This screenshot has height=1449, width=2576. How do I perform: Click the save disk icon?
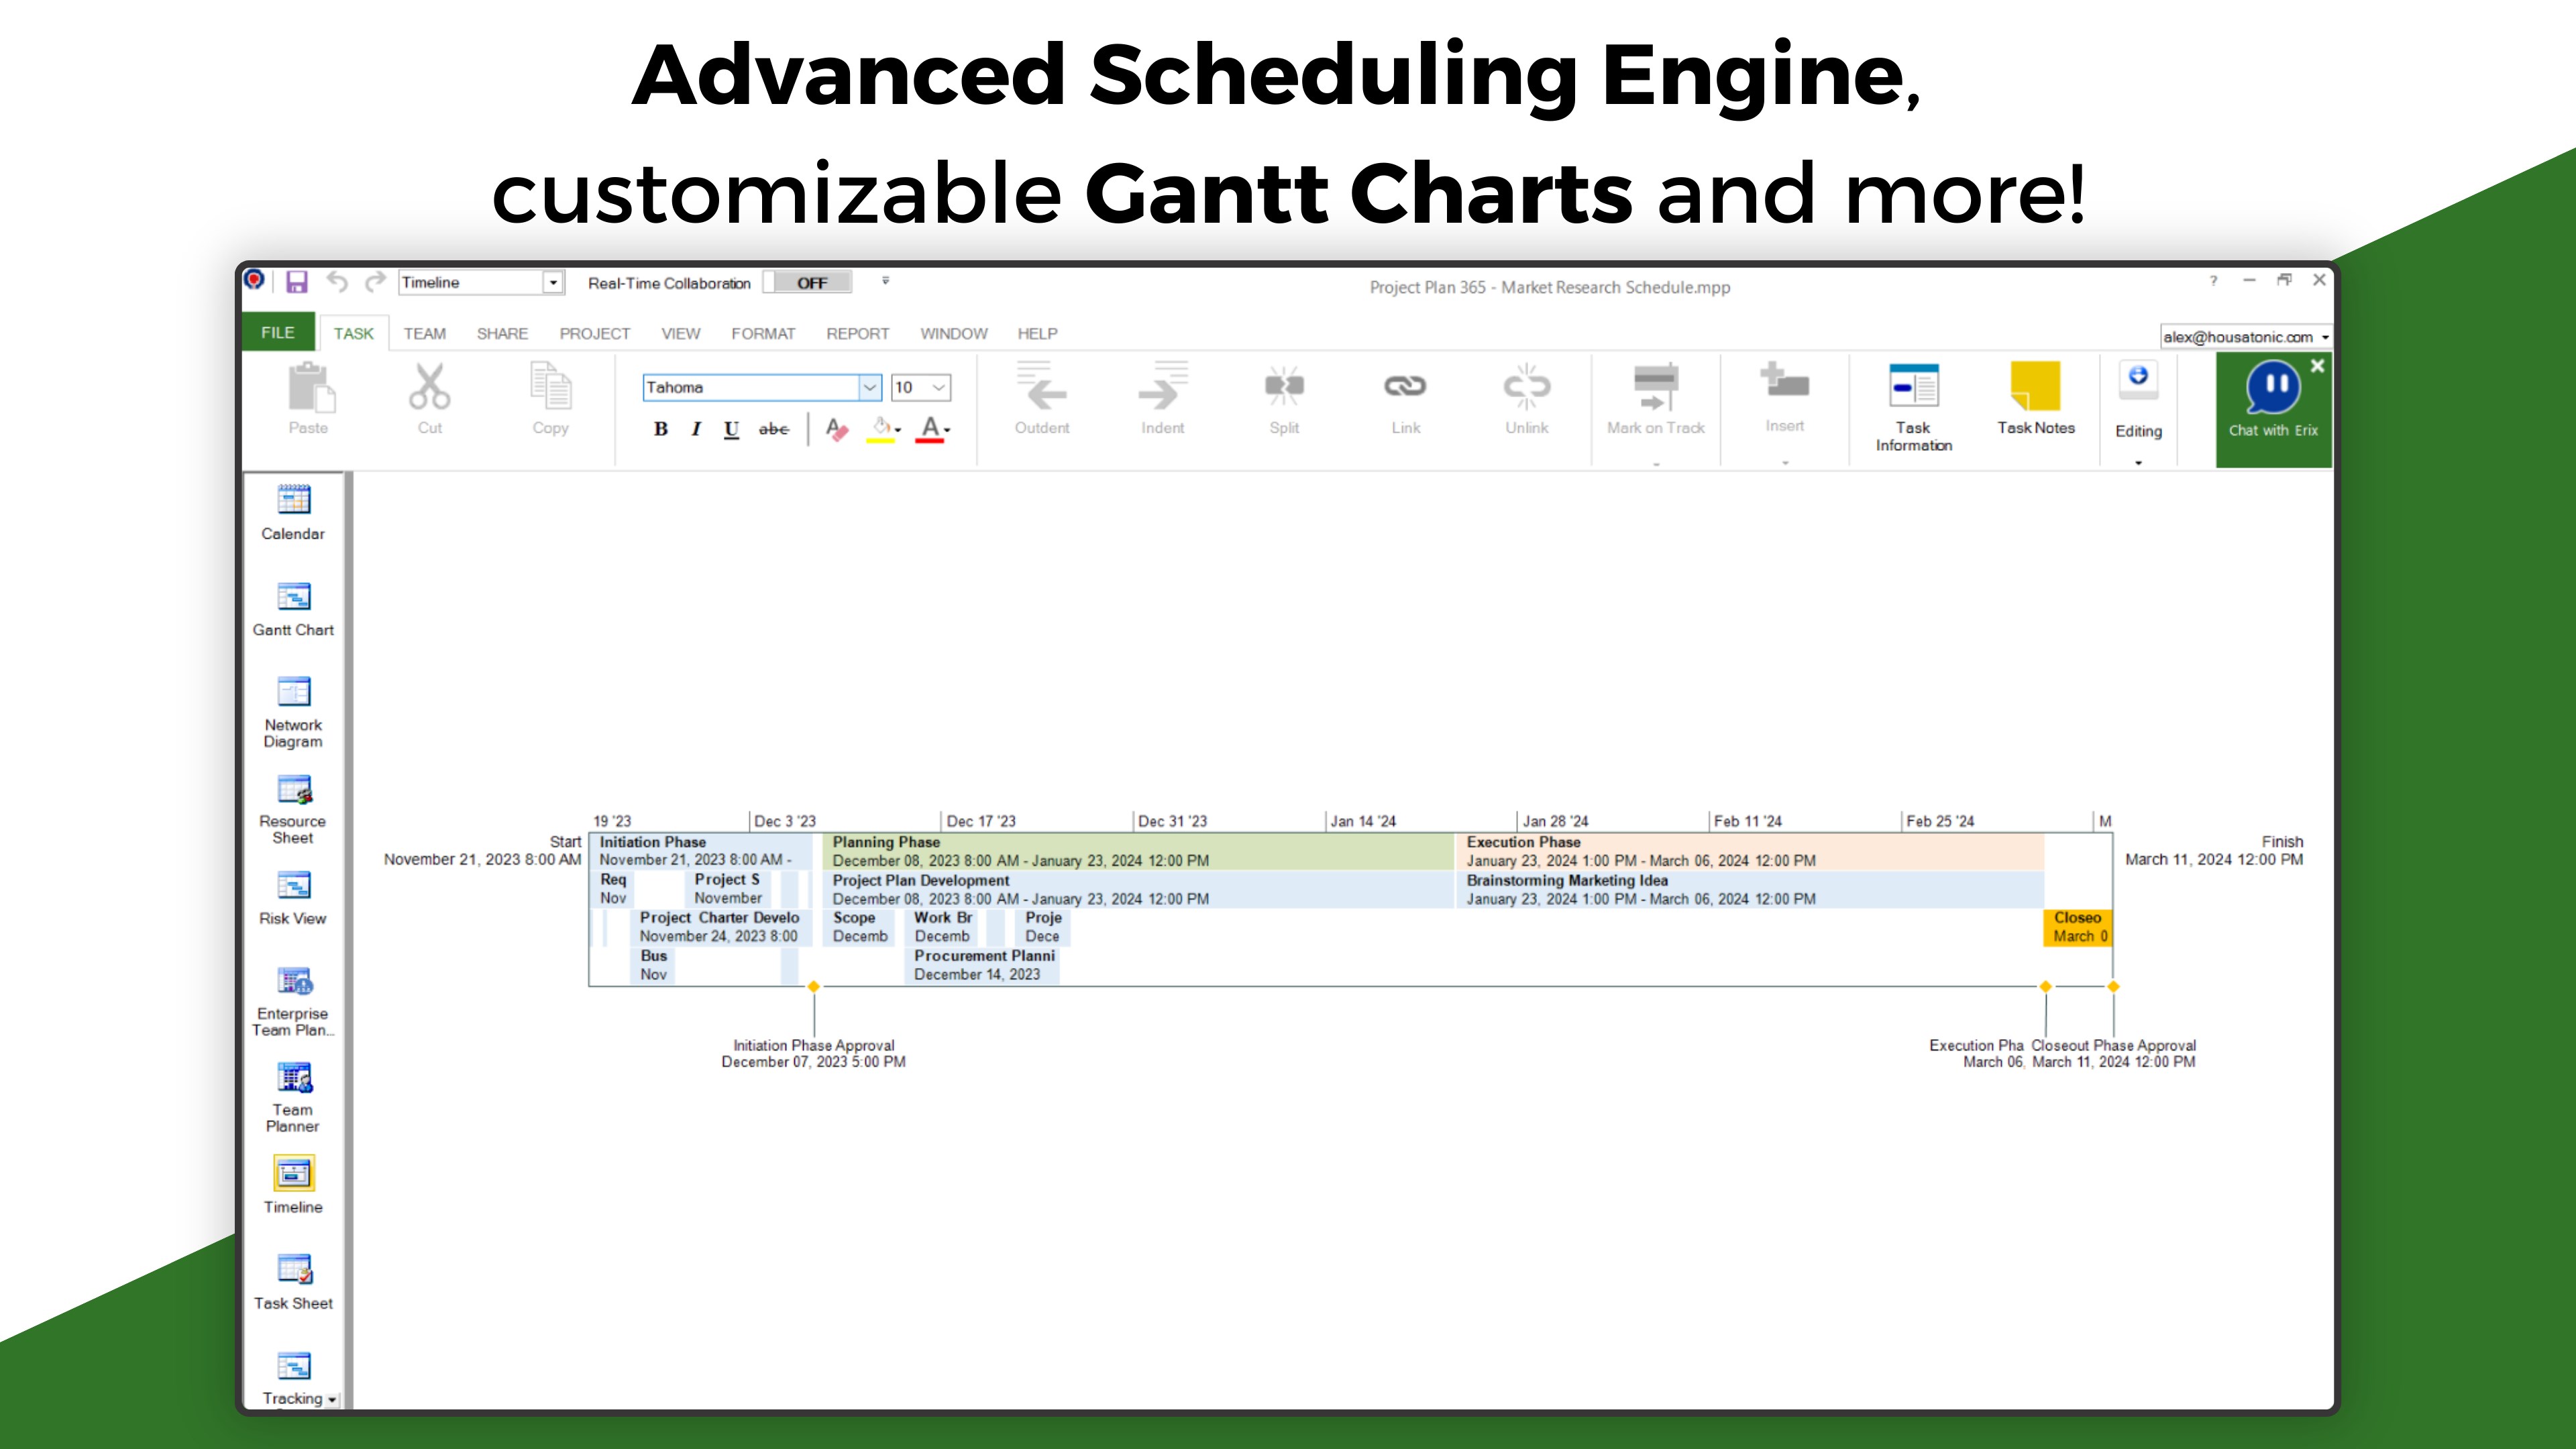(297, 283)
